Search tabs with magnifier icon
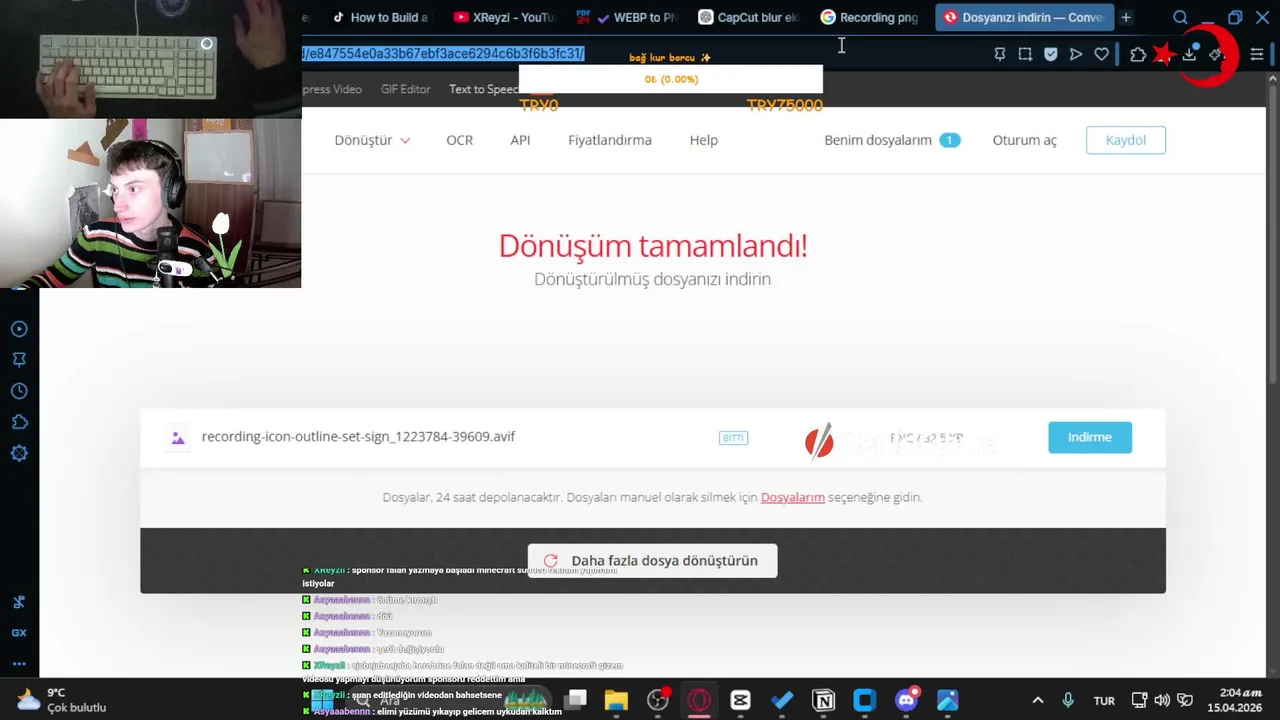Screen dimensions: 1280x720 tap(1180, 17)
